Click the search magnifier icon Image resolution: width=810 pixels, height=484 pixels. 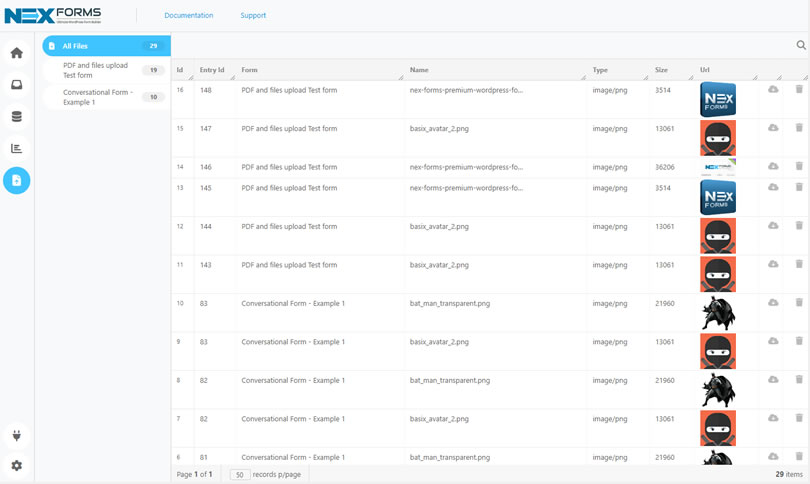coord(801,45)
